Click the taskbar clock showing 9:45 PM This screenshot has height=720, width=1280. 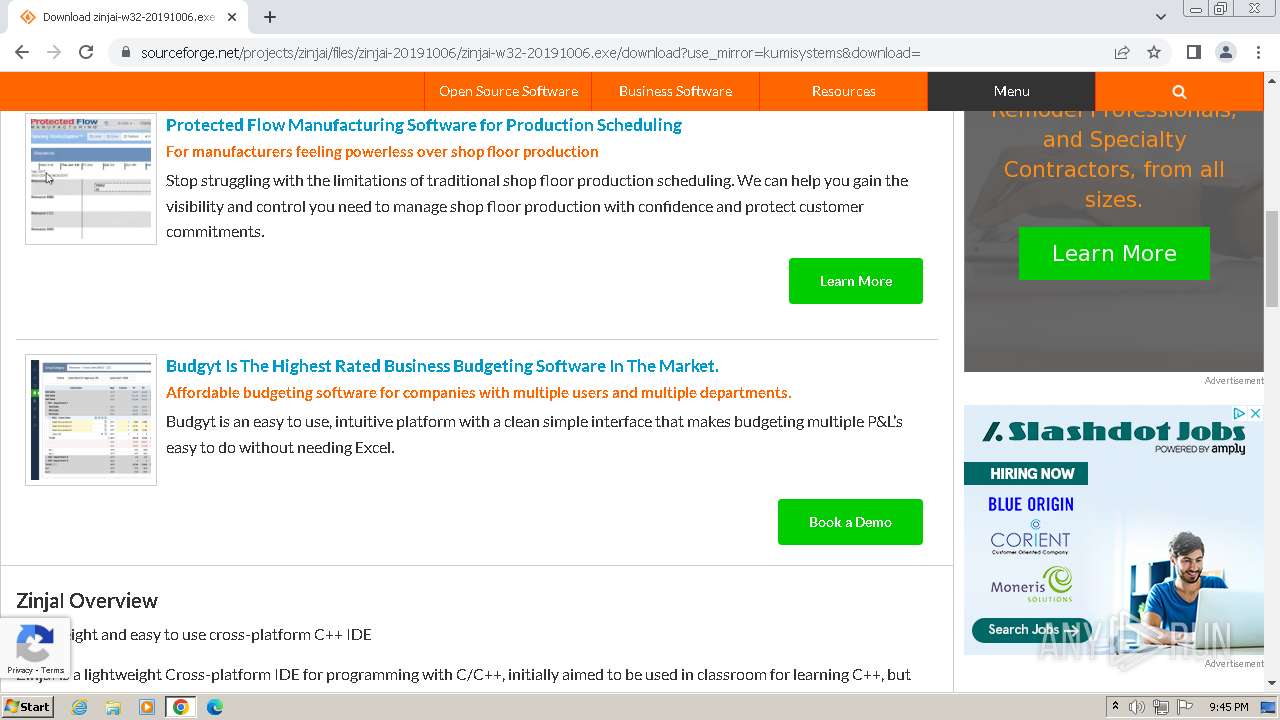pyautogui.click(x=1228, y=707)
